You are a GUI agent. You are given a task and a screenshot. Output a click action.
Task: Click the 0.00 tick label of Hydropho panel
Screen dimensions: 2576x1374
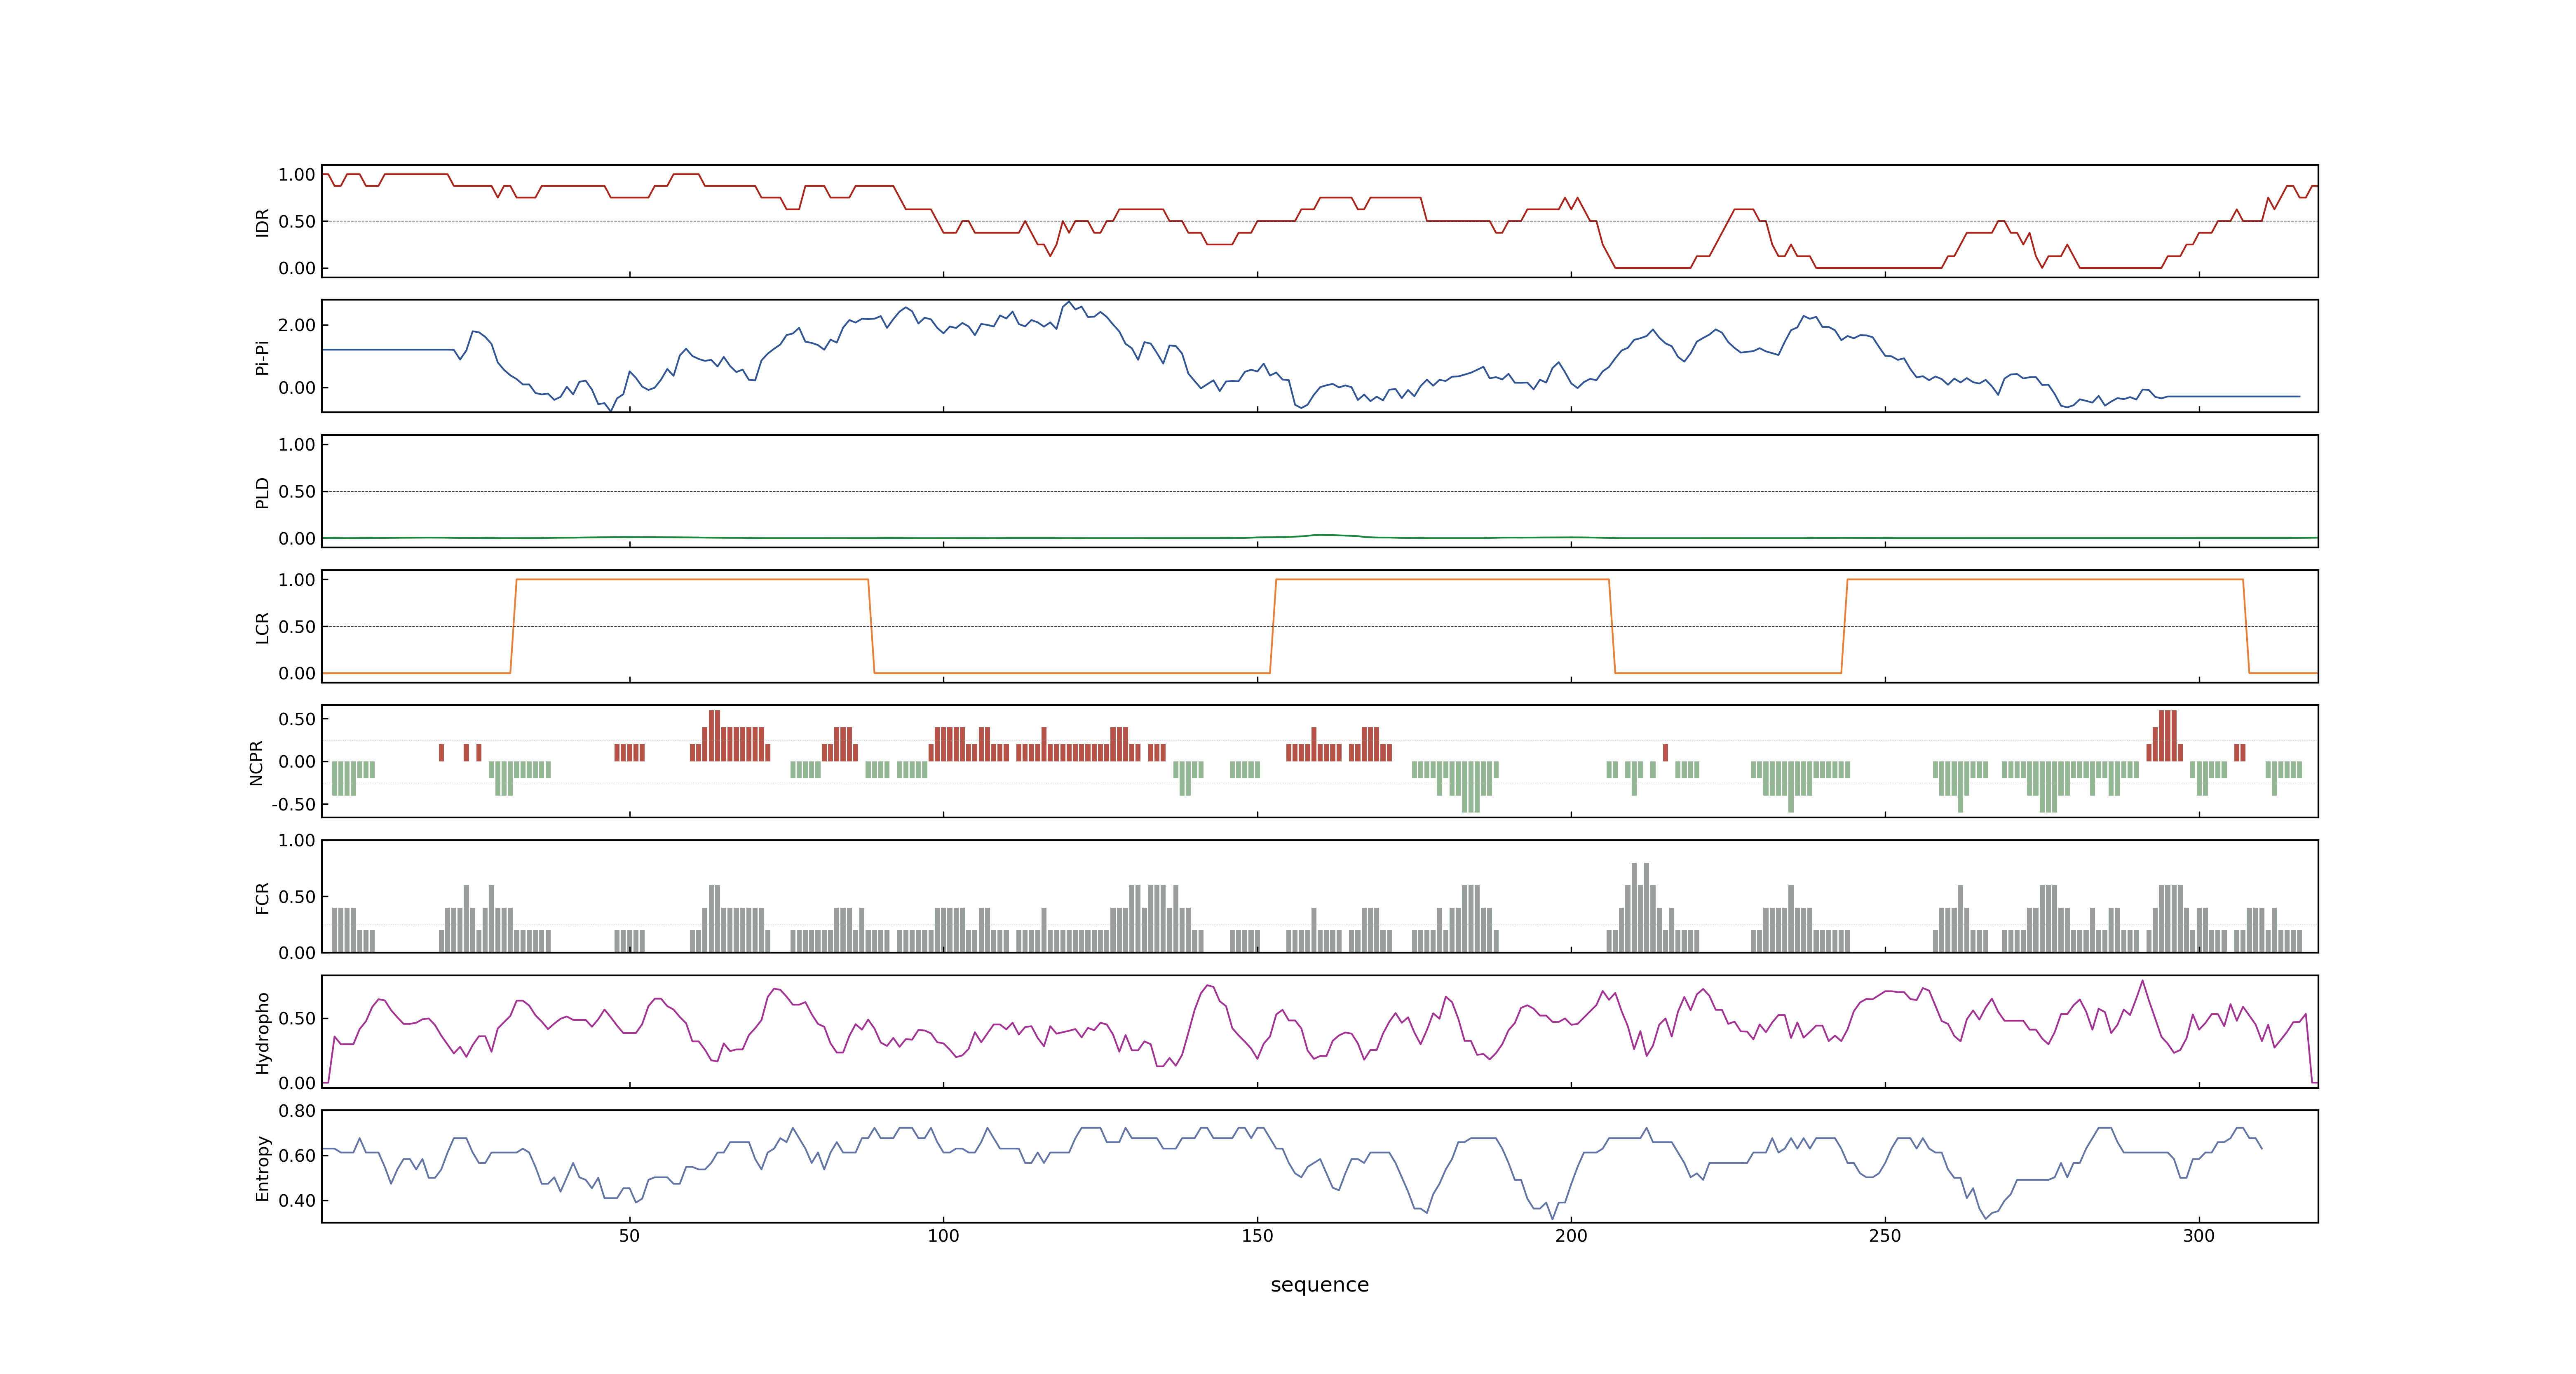(x=297, y=1083)
